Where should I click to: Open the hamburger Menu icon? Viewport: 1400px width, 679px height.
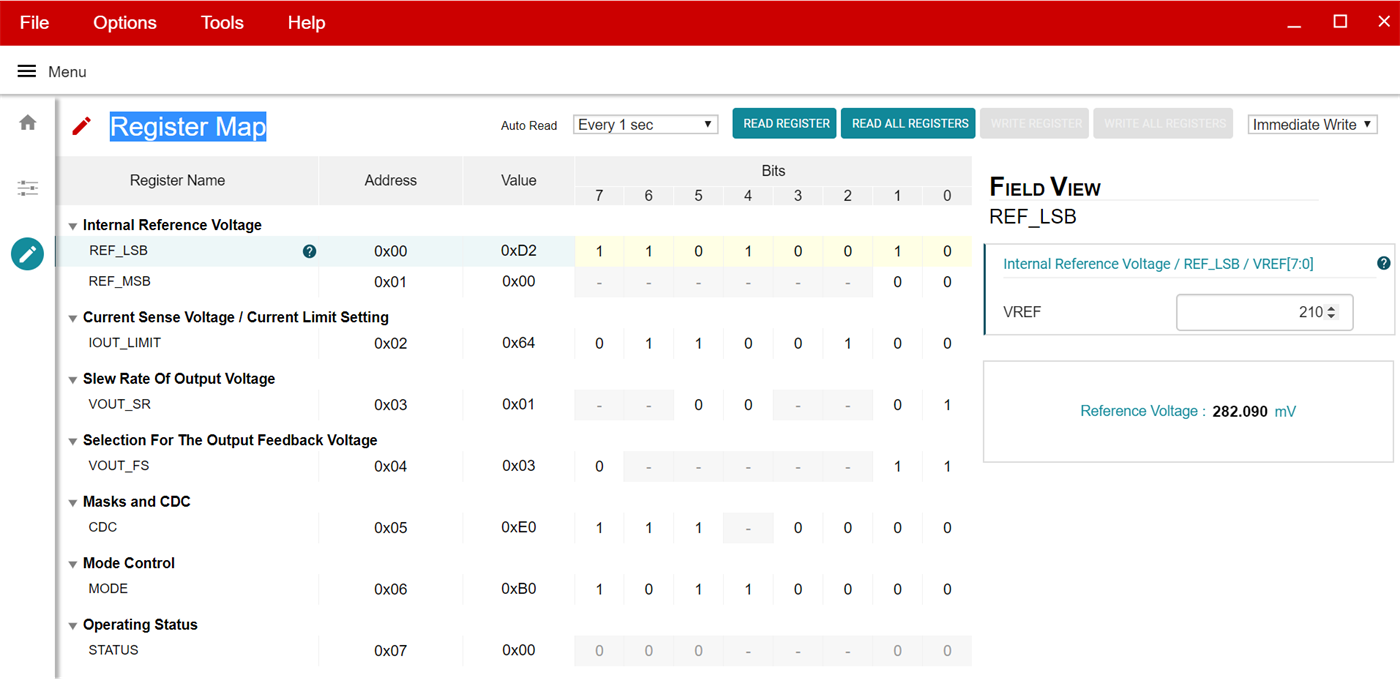point(27,72)
